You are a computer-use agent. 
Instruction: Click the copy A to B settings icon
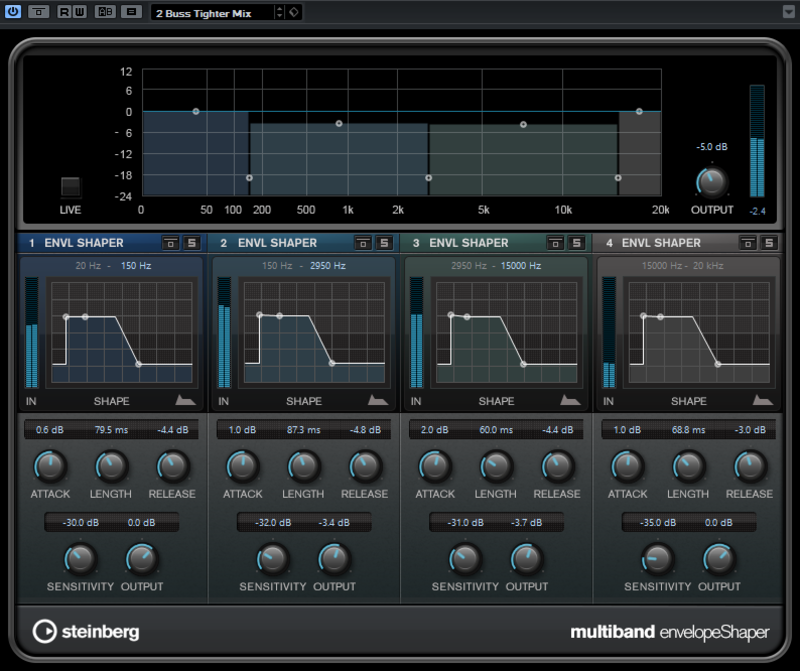[x=131, y=11]
